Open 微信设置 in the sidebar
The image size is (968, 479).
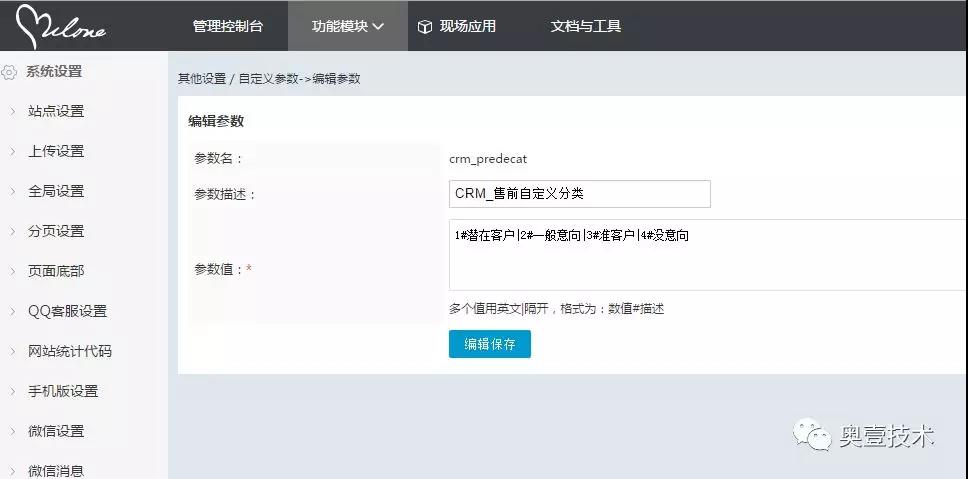[56, 431]
